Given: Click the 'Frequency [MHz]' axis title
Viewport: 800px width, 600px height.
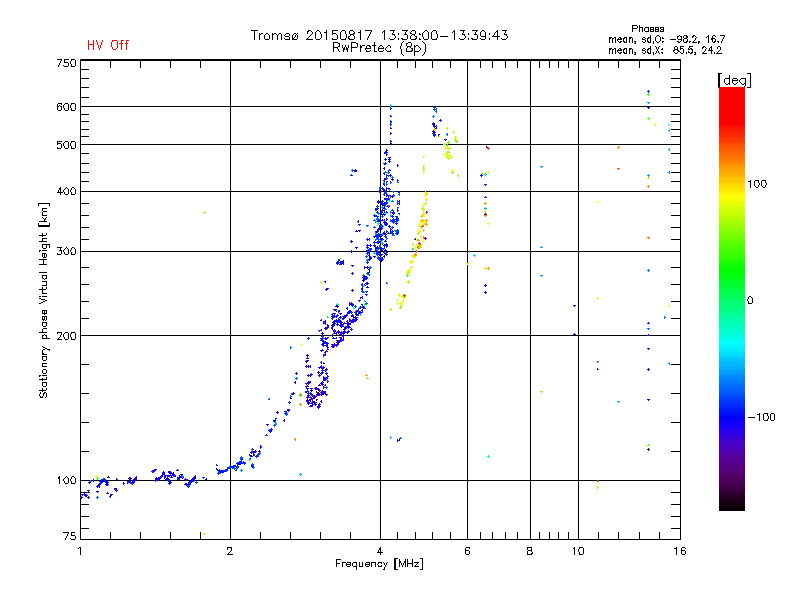Looking at the screenshot, I should tap(379, 564).
